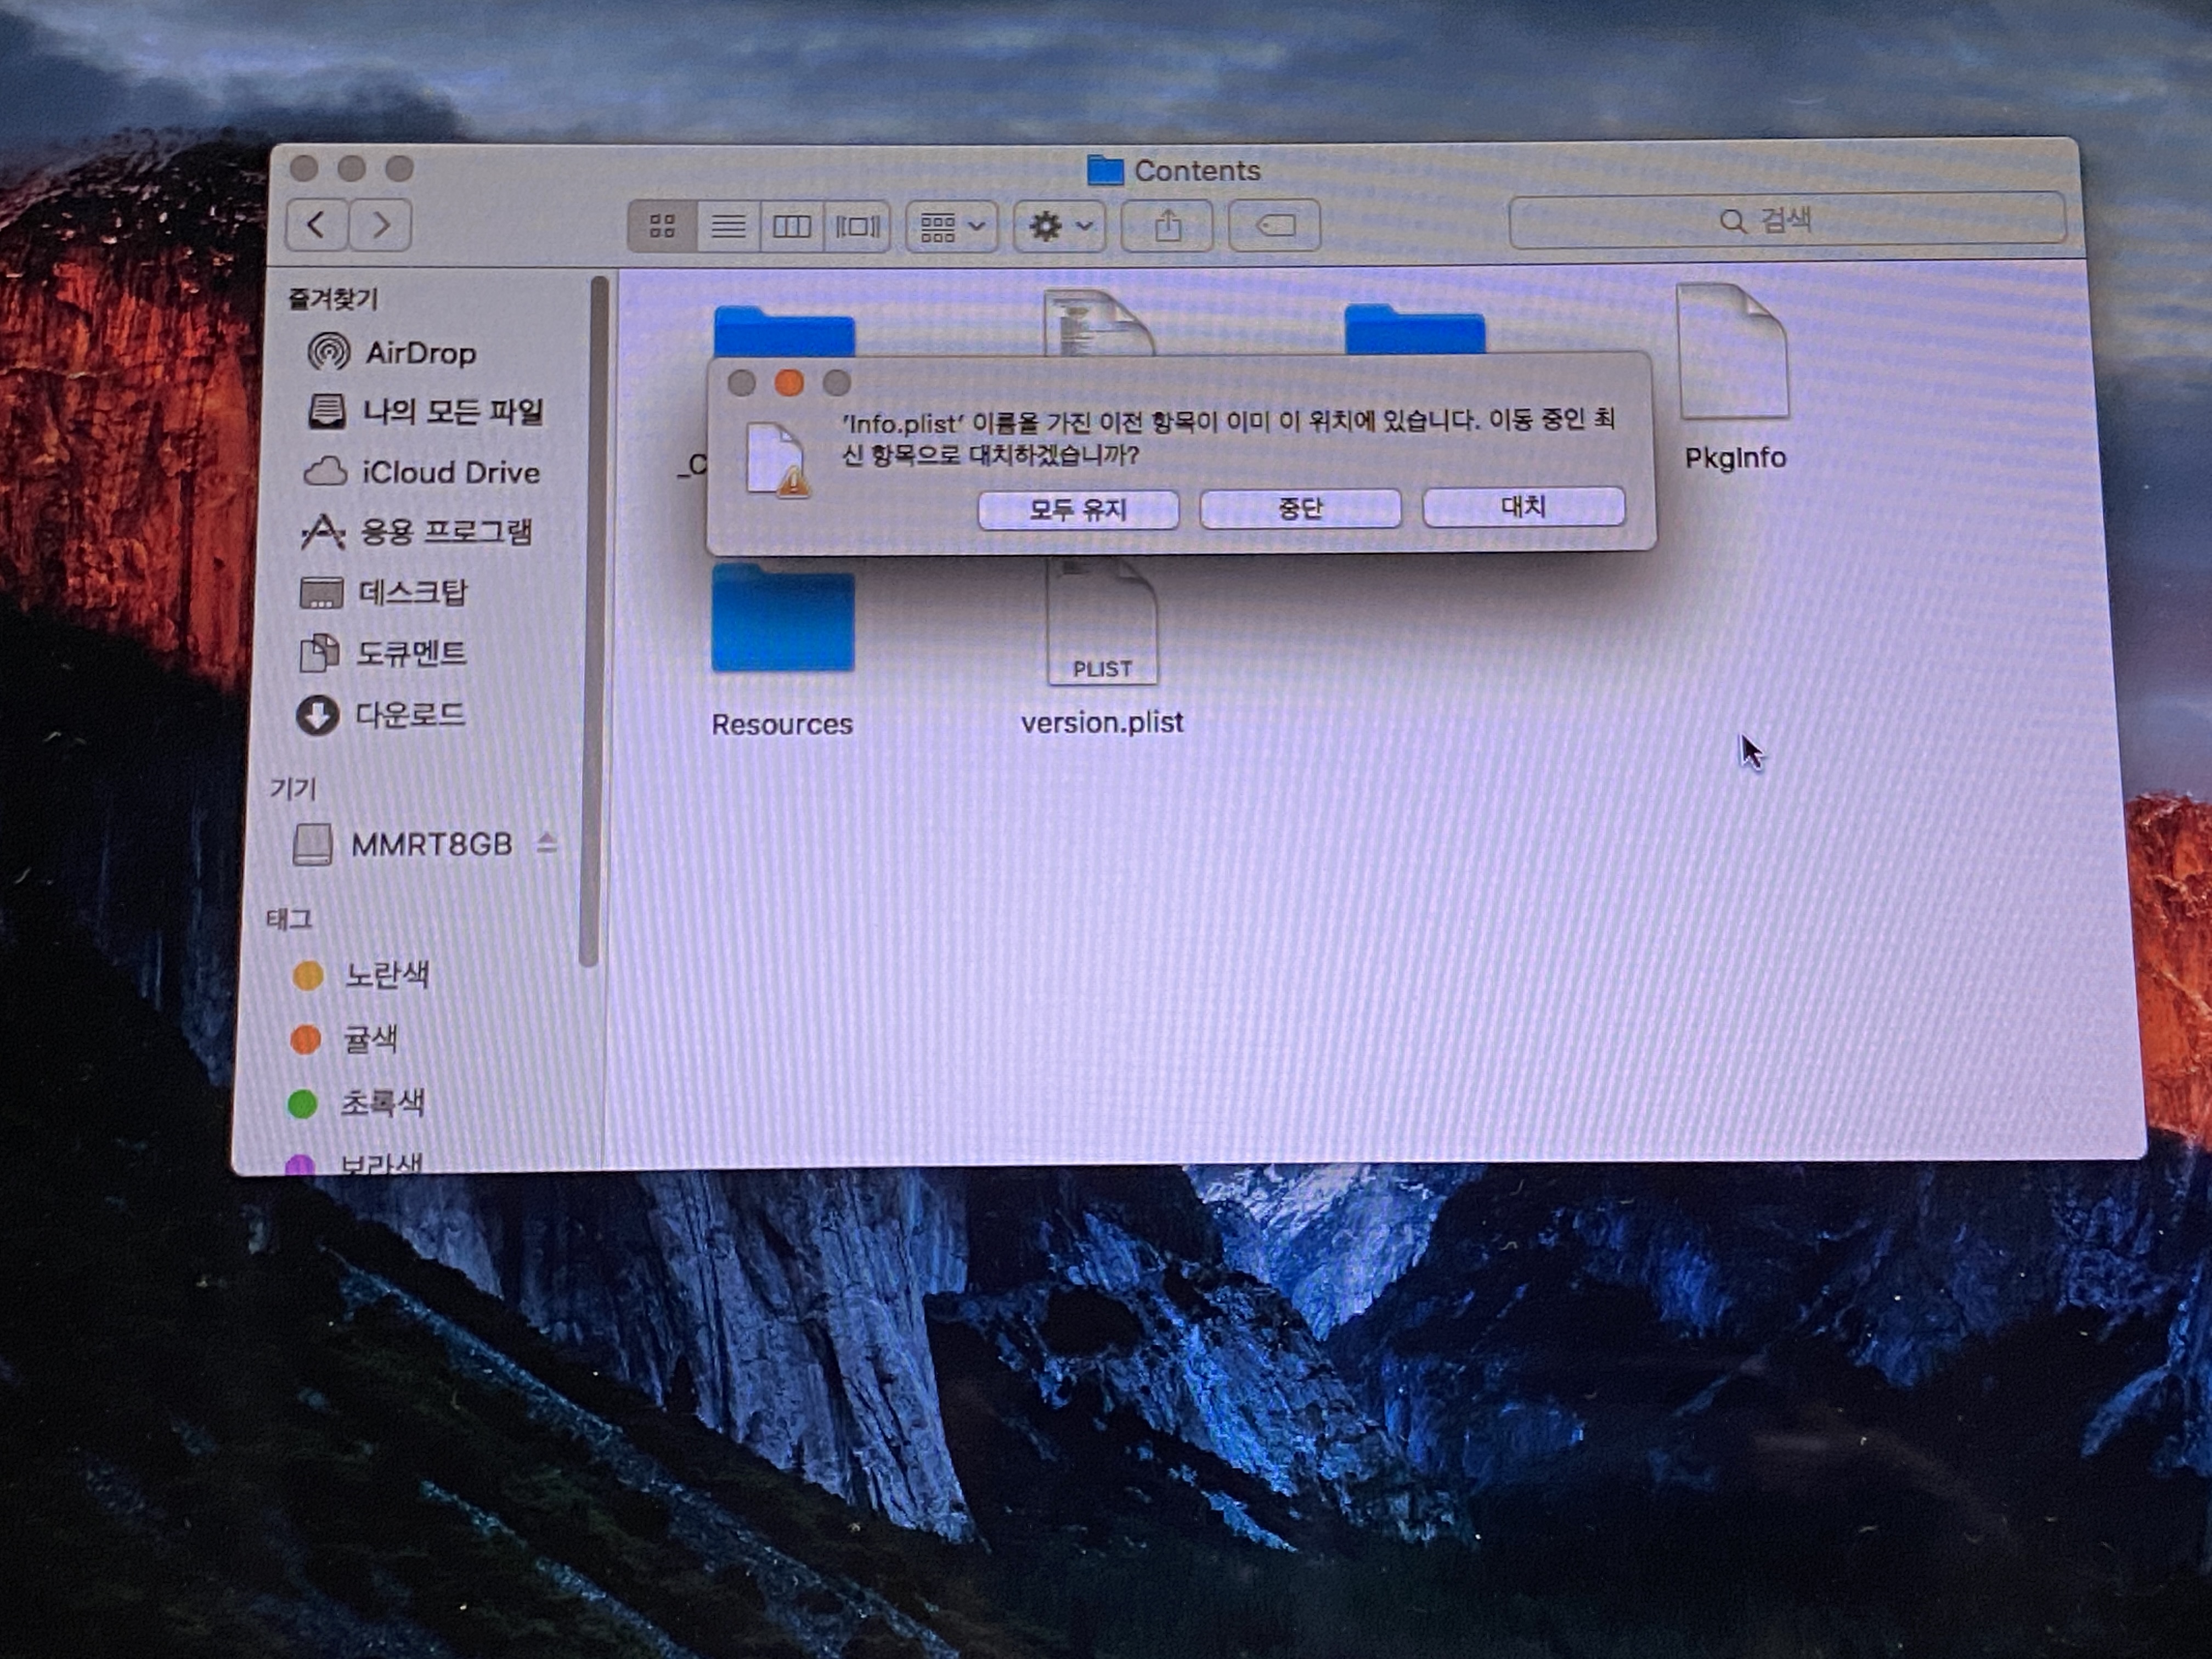Click the Share toolbar icon
The height and width of the screenshot is (1659, 2212).
coord(1167,226)
